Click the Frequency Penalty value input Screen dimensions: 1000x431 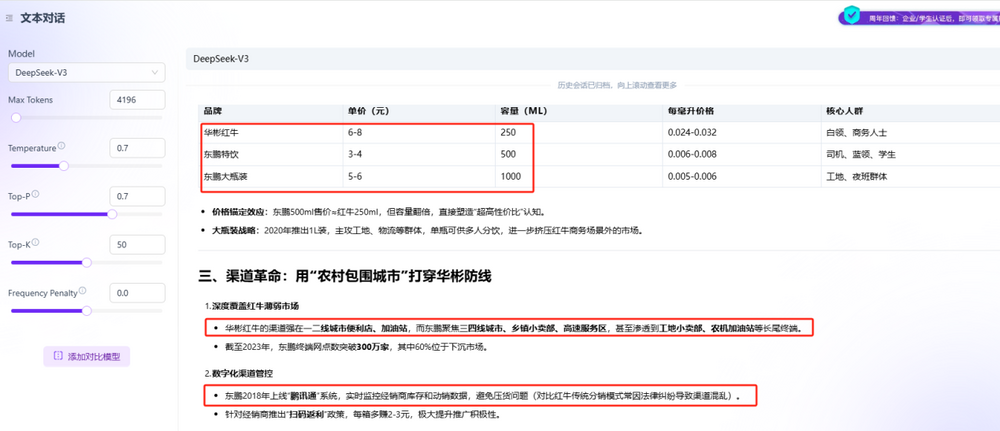(137, 293)
